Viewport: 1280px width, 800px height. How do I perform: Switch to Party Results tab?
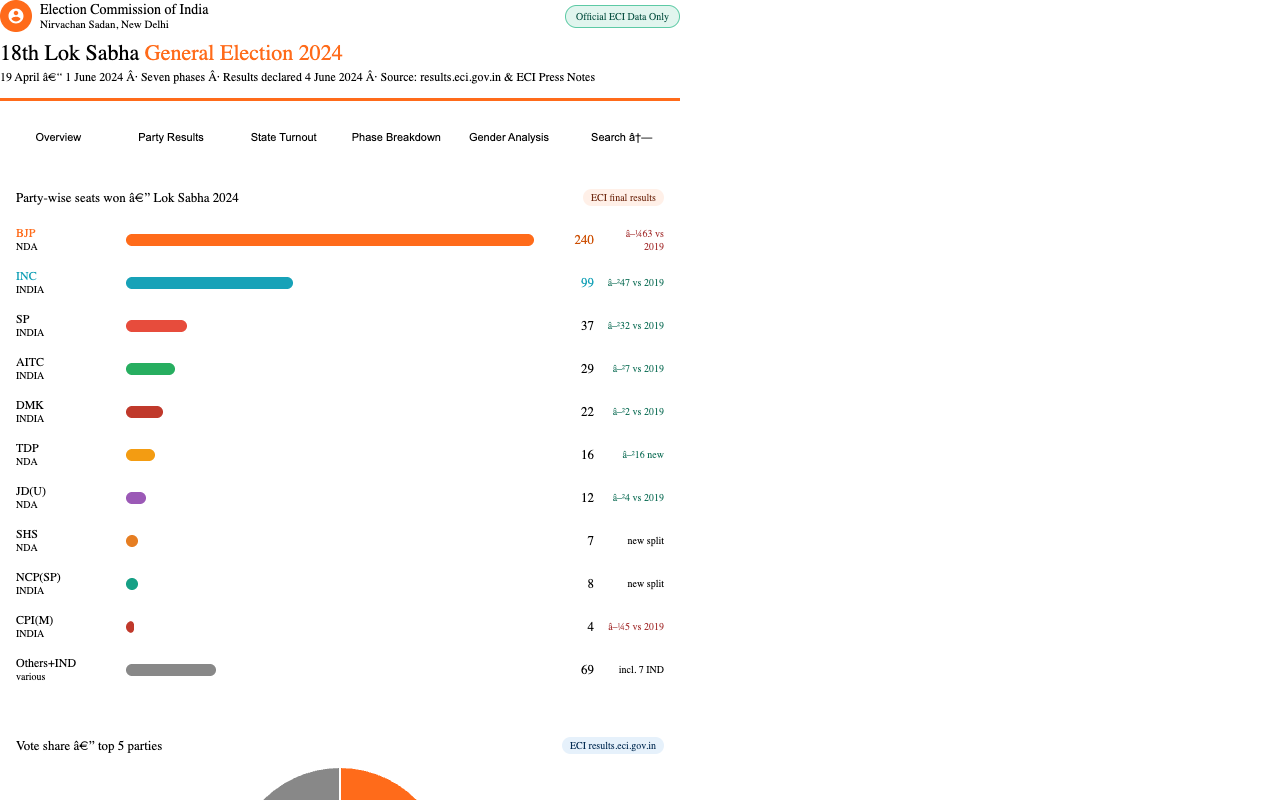pos(171,137)
